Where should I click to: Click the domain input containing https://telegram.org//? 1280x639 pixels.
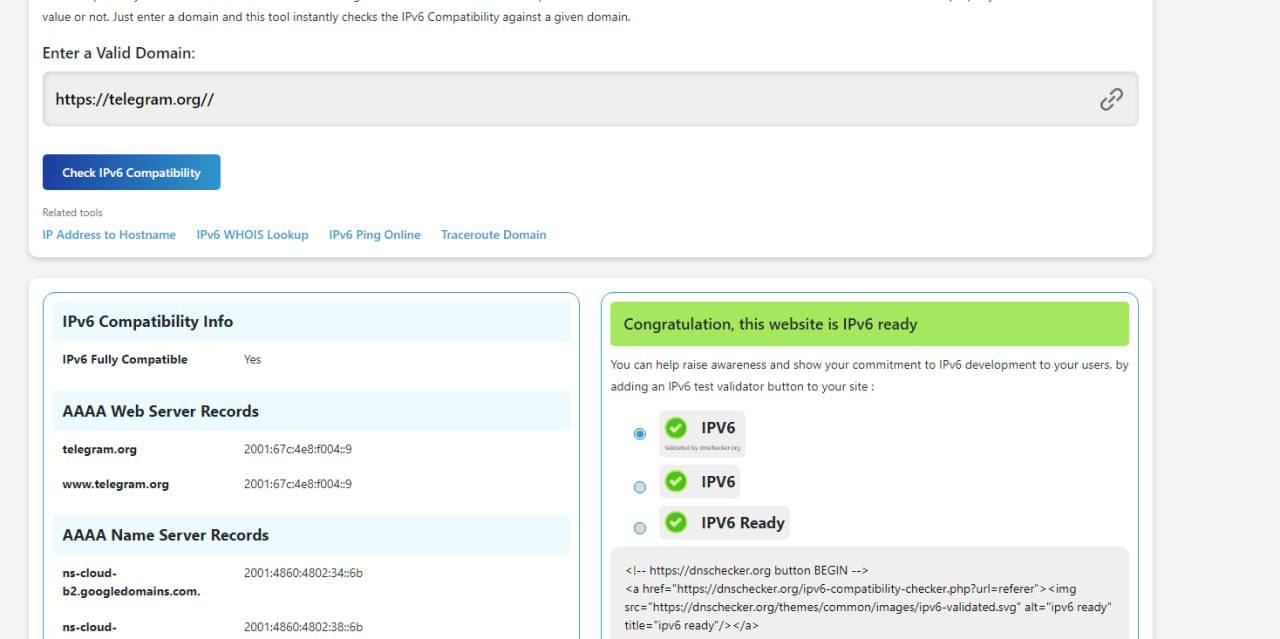point(590,99)
